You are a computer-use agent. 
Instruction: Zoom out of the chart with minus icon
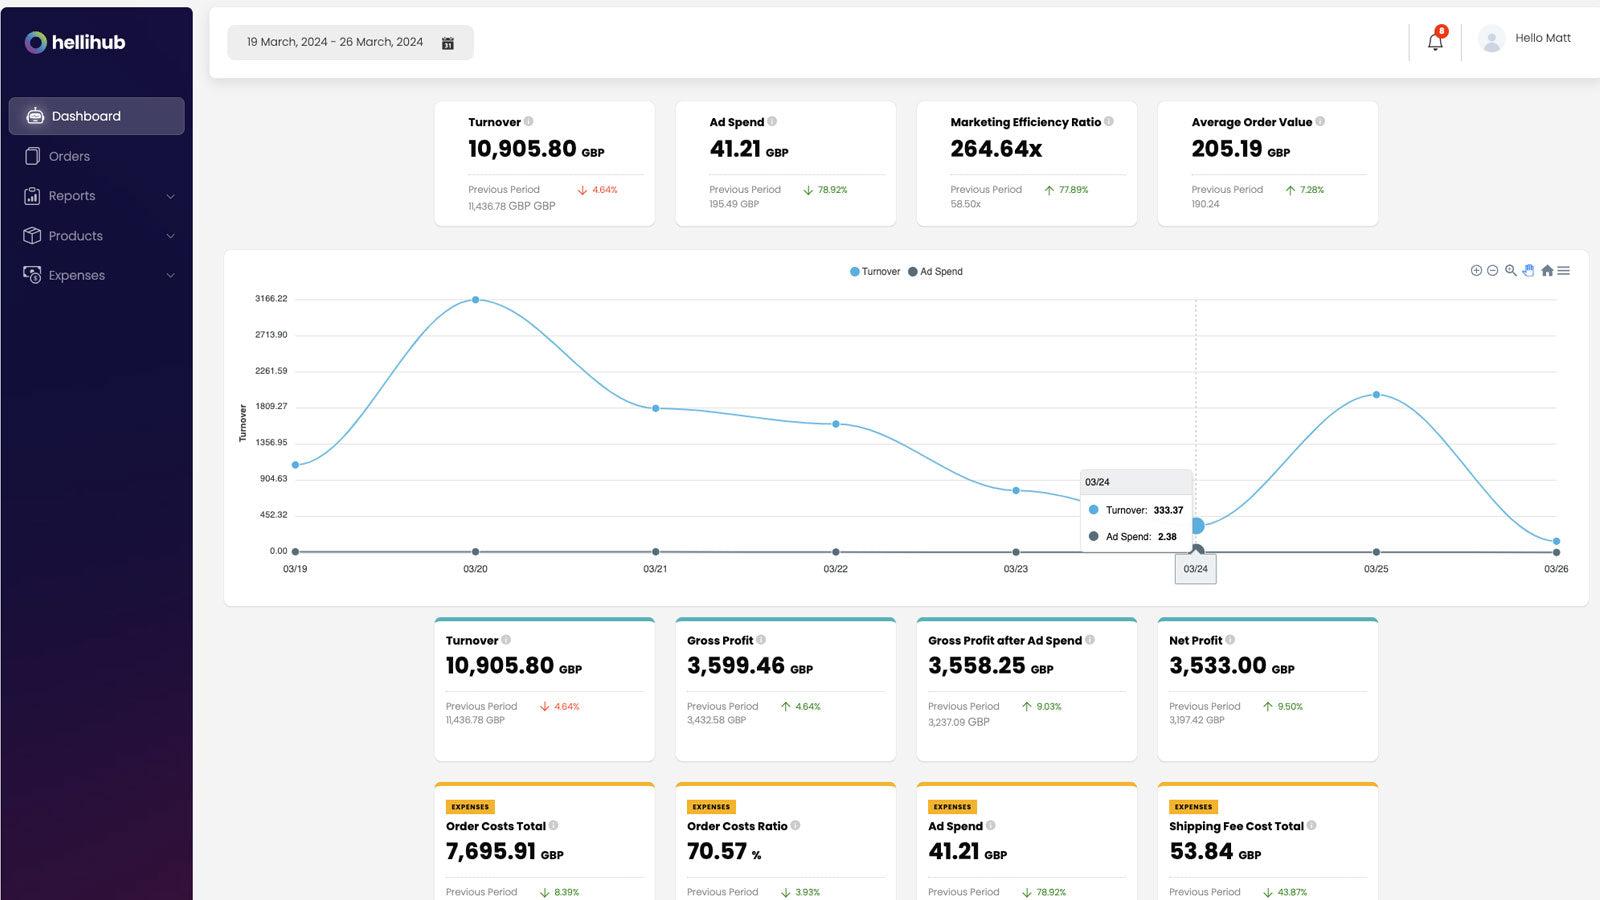point(1492,270)
